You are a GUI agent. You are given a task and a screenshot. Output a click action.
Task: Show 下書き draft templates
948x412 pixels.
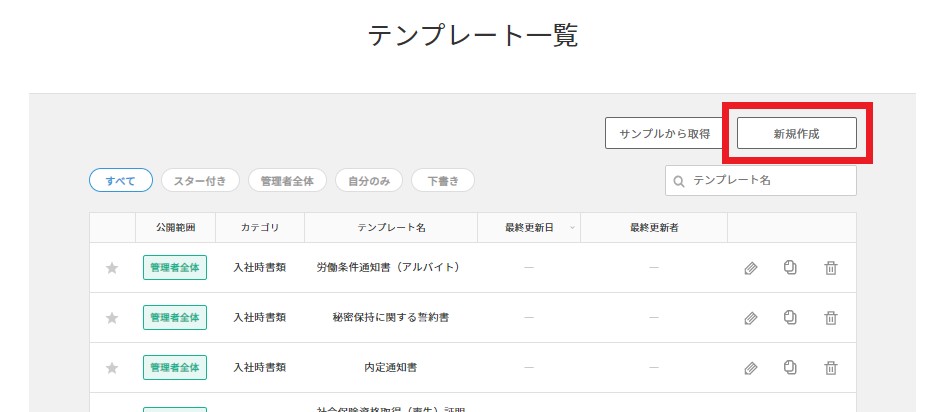click(443, 181)
